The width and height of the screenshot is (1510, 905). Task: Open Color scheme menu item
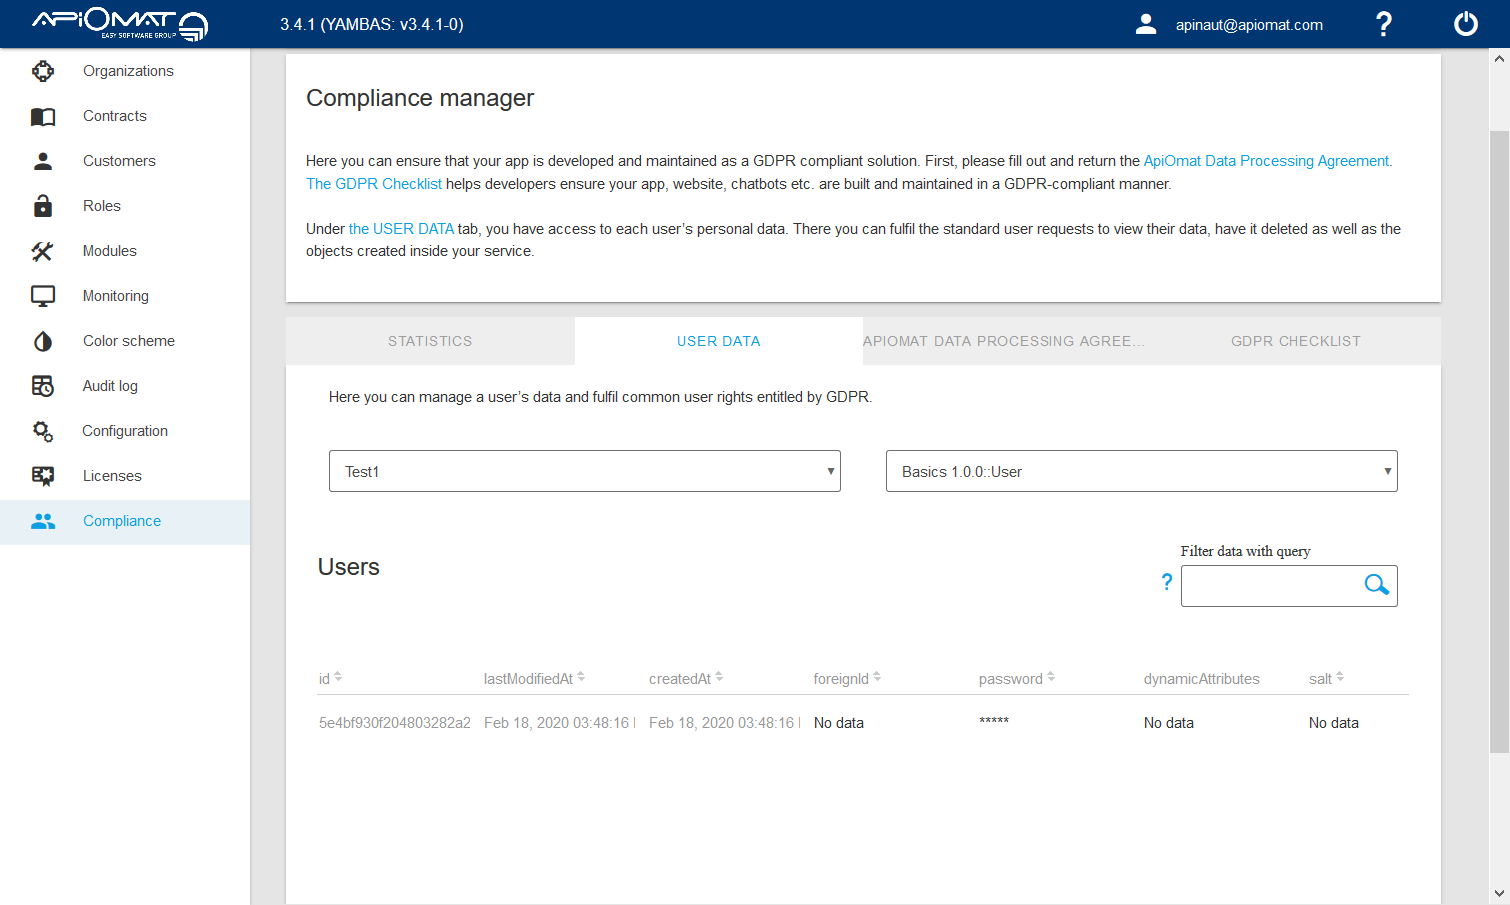125,341
